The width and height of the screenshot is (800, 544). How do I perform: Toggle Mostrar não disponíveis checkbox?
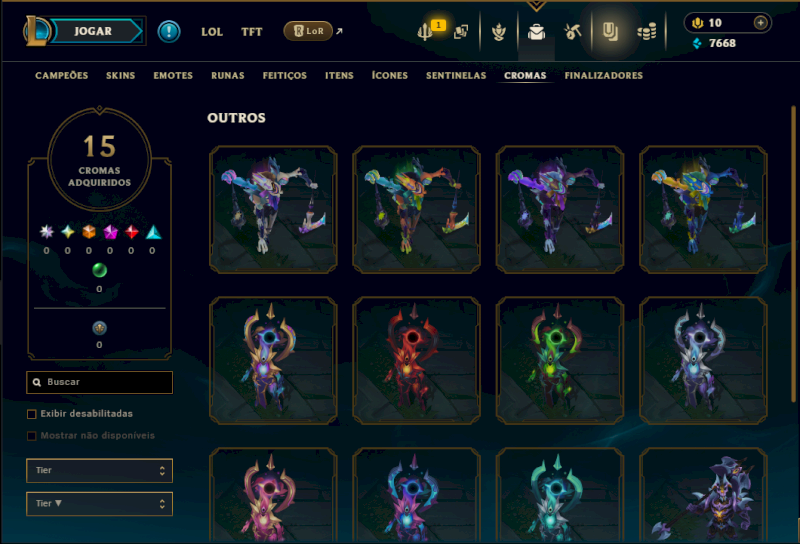[32, 436]
